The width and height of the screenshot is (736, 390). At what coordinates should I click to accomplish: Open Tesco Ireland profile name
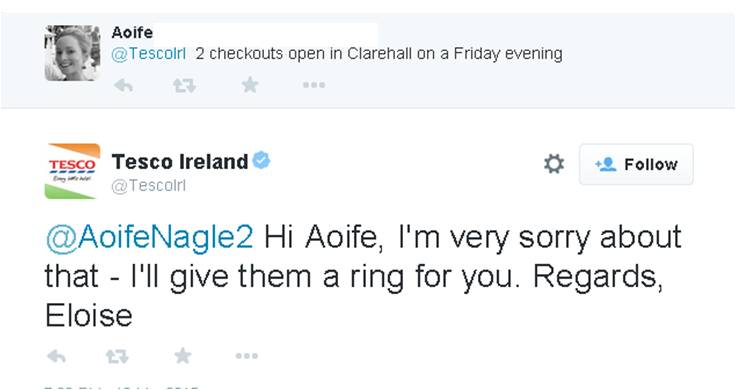coord(180,162)
